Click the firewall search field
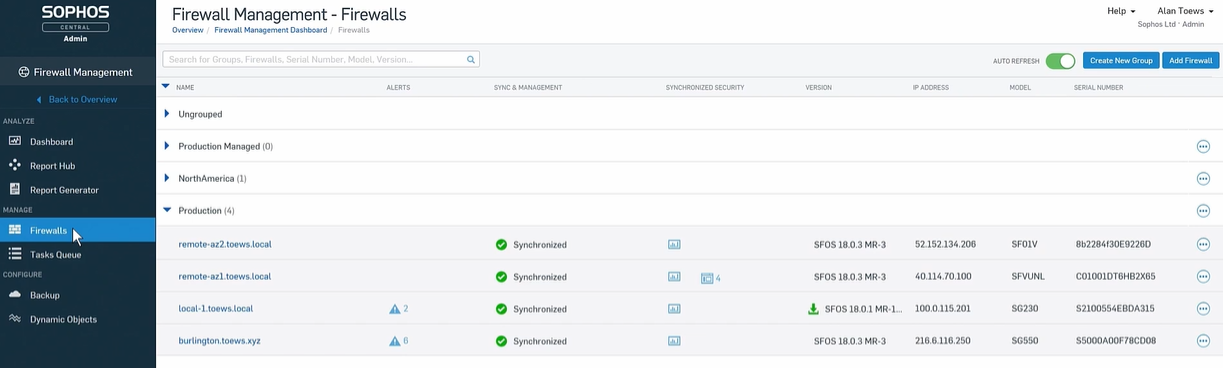This screenshot has height=368, width=1223. tap(321, 60)
